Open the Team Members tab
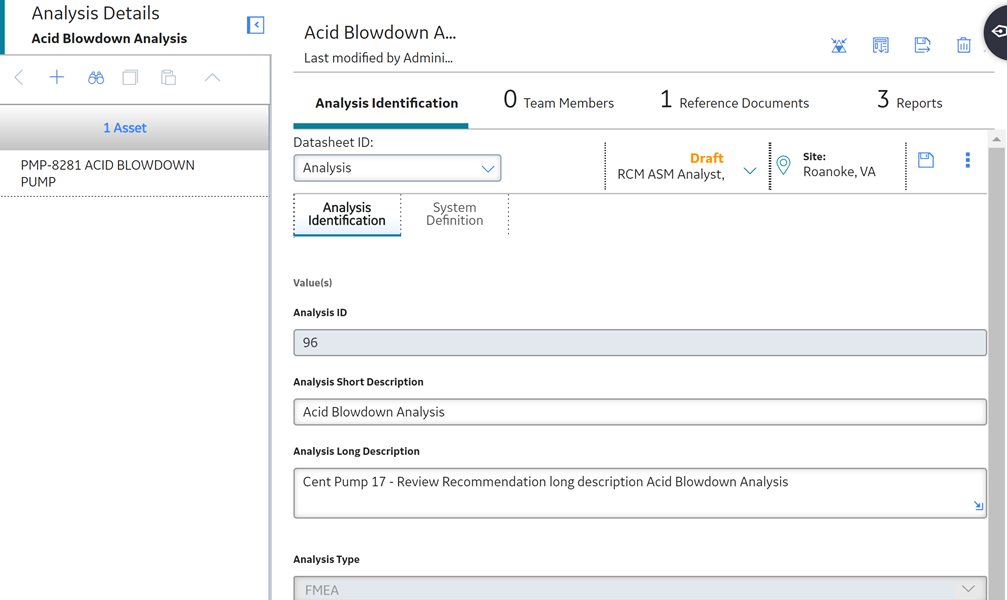This screenshot has width=1007, height=600. 559,101
